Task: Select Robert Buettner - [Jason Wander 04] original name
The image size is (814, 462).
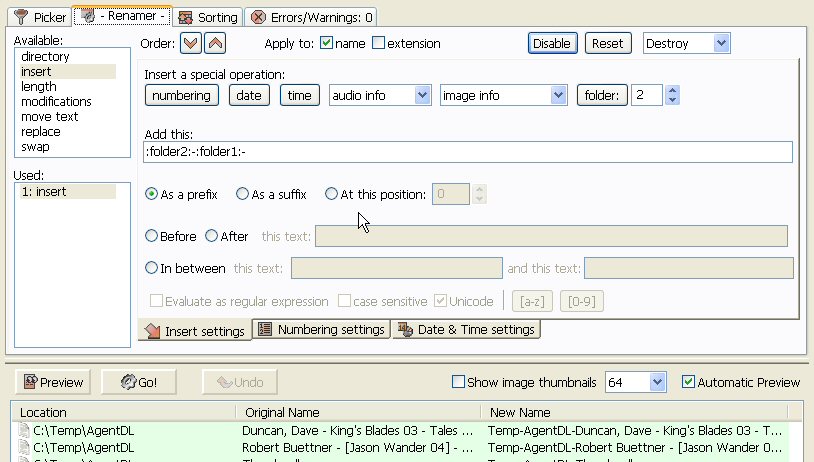Action: pyautogui.click(x=358, y=447)
